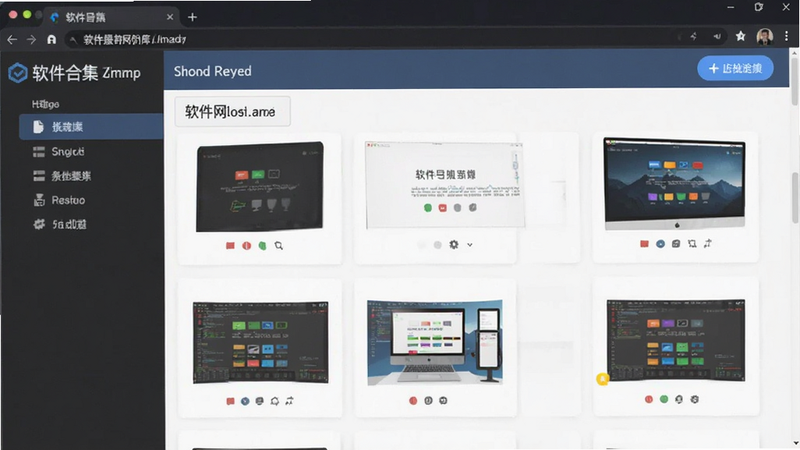Select the 软件合集 browser tab
Image resolution: width=800 pixels, height=450 pixels.
click(x=111, y=17)
